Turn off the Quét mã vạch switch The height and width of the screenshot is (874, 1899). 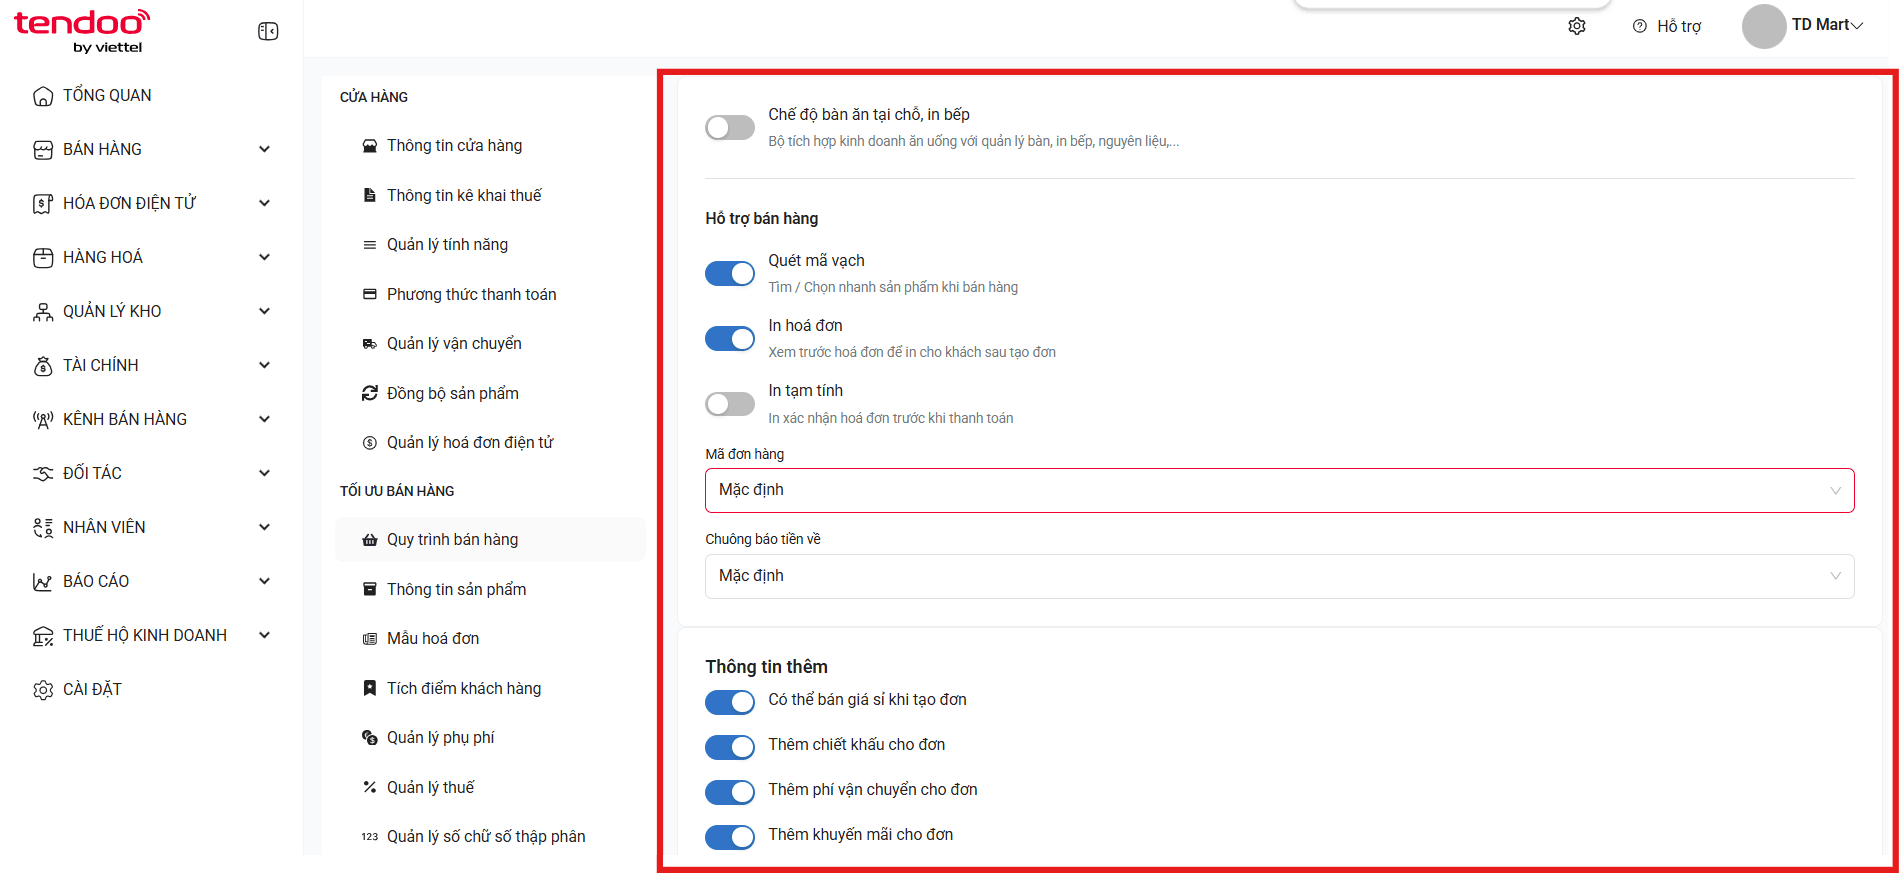[730, 274]
